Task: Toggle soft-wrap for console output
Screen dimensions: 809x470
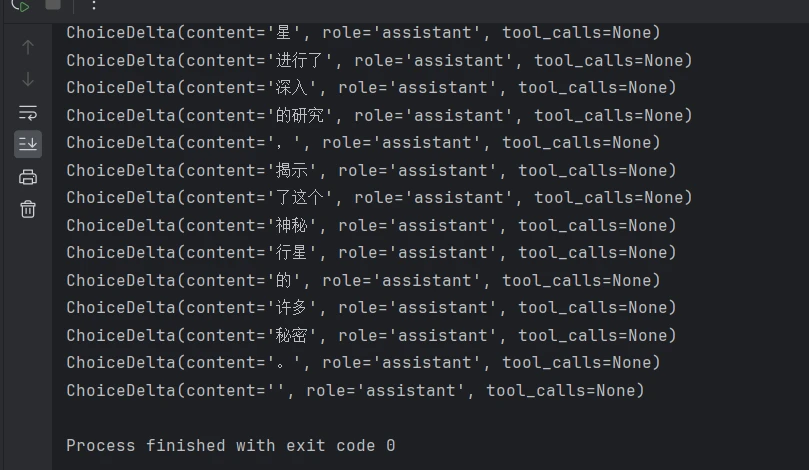Action: pos(28,112)
